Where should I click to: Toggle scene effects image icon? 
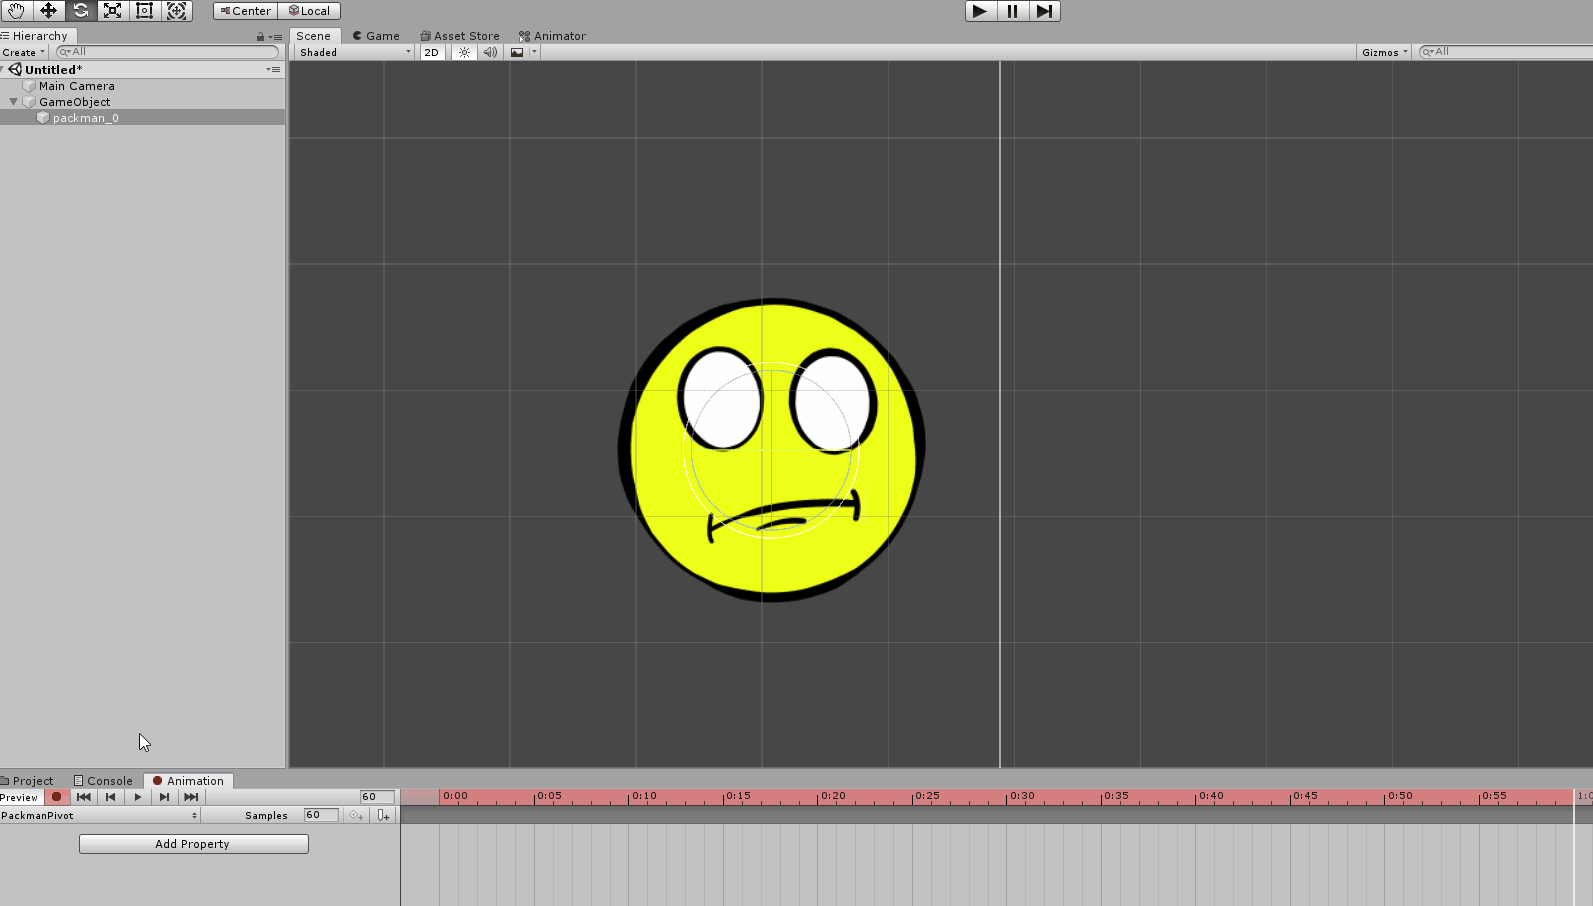517,52
